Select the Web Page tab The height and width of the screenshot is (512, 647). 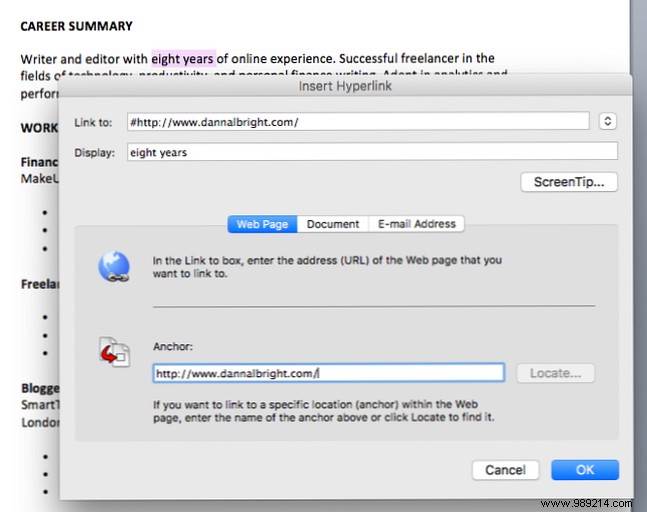[x=262, y=224]
